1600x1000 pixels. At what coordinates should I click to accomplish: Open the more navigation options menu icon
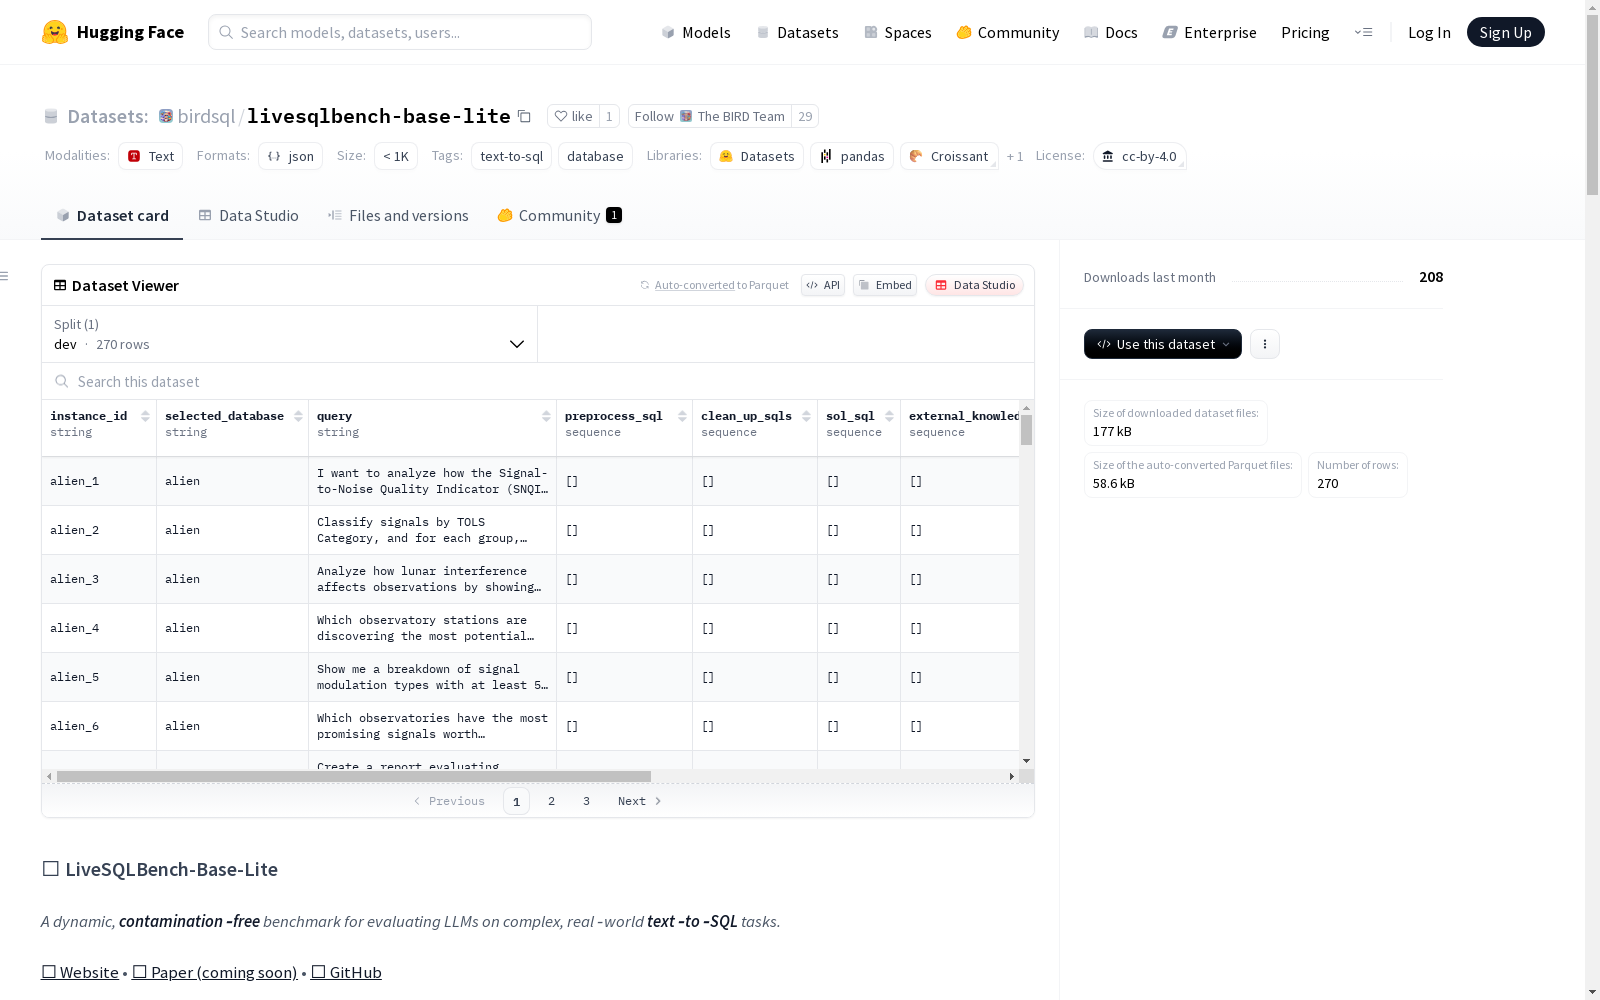click(x=1363, y=32)
